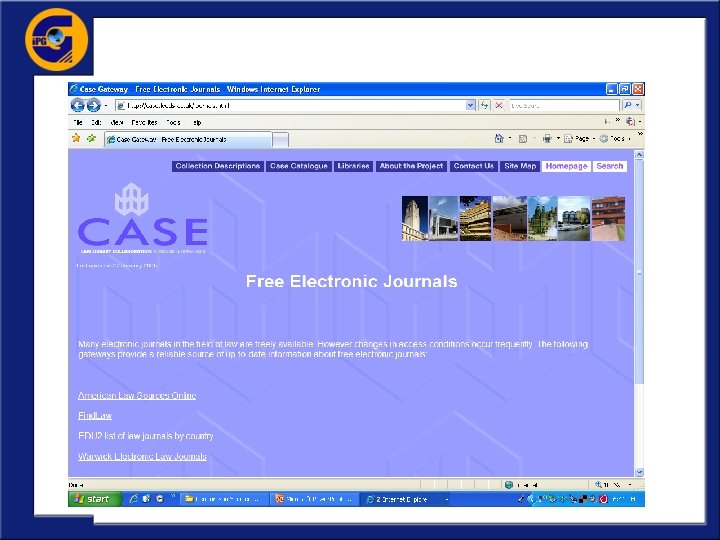
Task: Click the scrollbar down arrow
Action: [x=639, y=472]
